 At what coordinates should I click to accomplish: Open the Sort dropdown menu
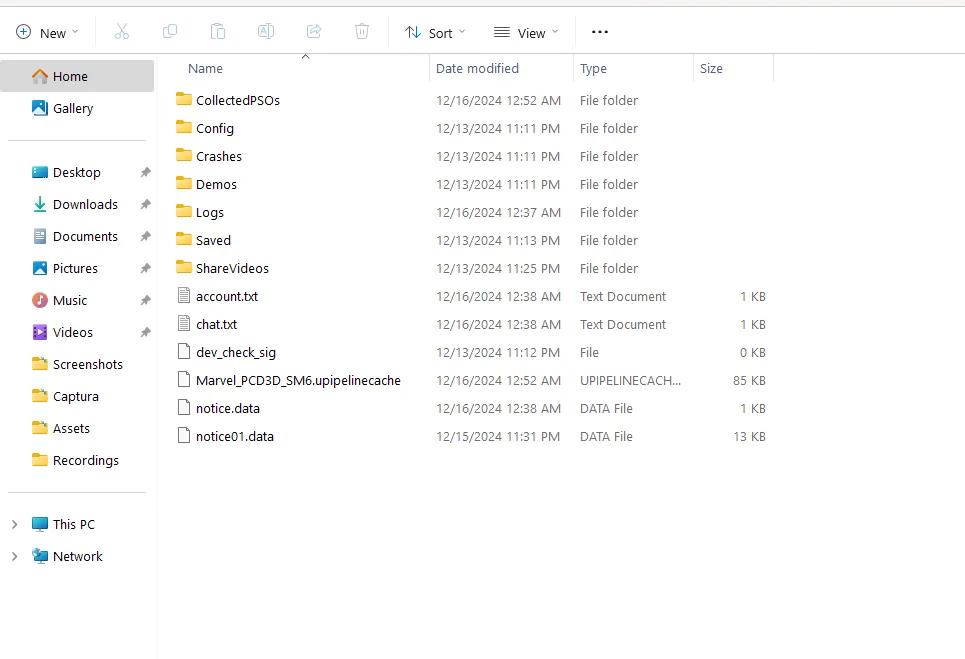435,33
